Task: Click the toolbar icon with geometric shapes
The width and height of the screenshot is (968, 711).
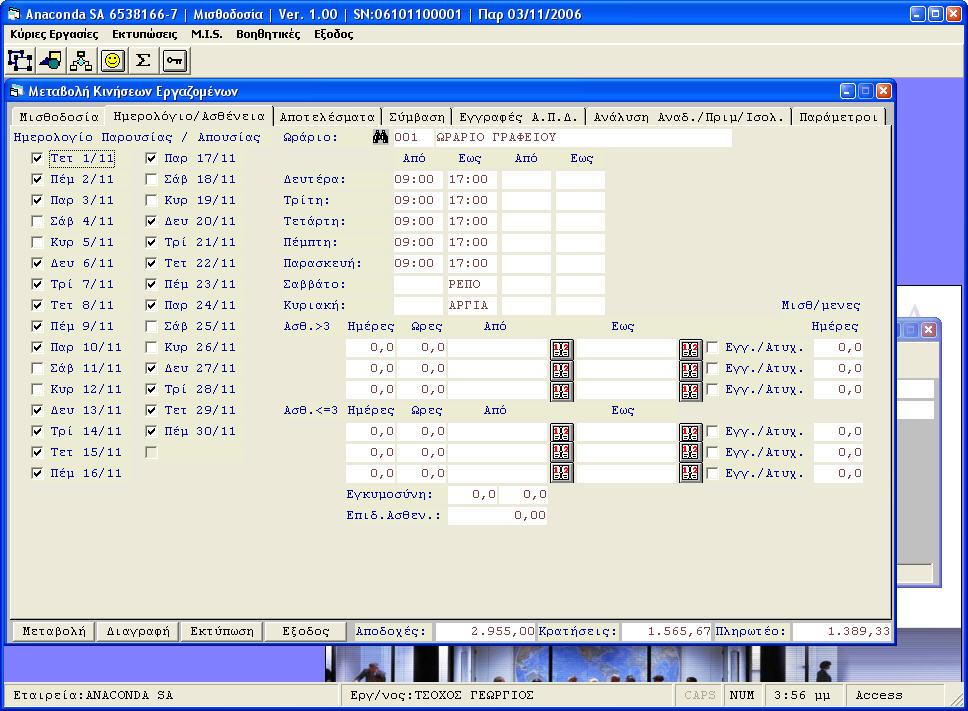Action: coord(51,60)
